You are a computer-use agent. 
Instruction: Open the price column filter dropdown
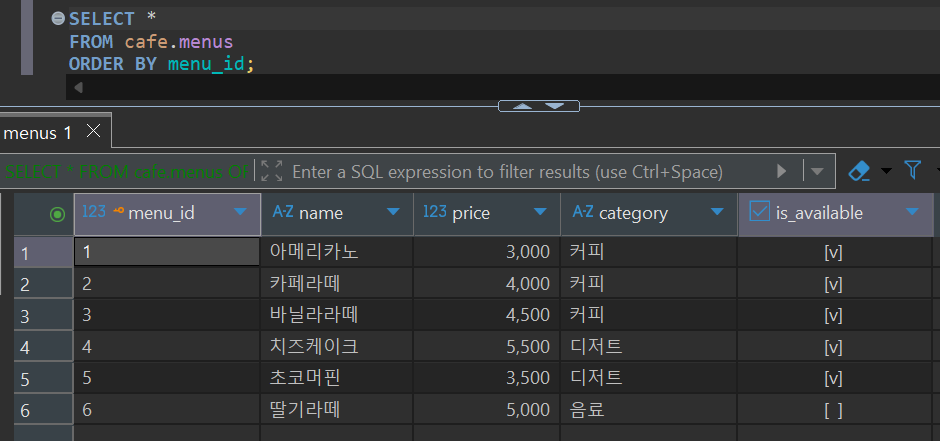click(540, 212)
